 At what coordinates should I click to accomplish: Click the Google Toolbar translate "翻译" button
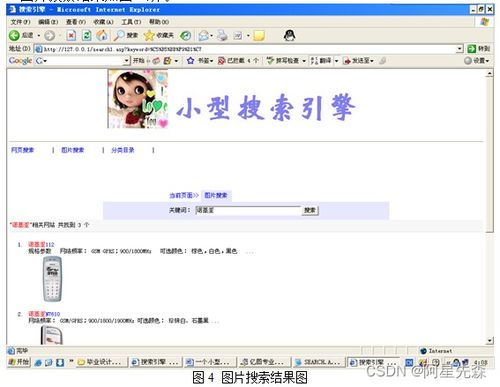click(x=321, y=61)
